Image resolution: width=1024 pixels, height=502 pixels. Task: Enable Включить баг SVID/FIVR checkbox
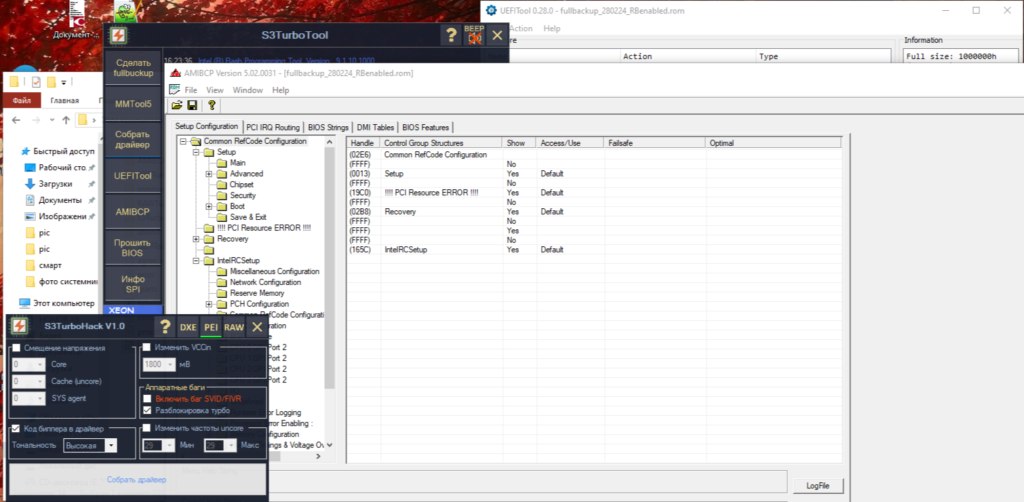tap(148, 398)
